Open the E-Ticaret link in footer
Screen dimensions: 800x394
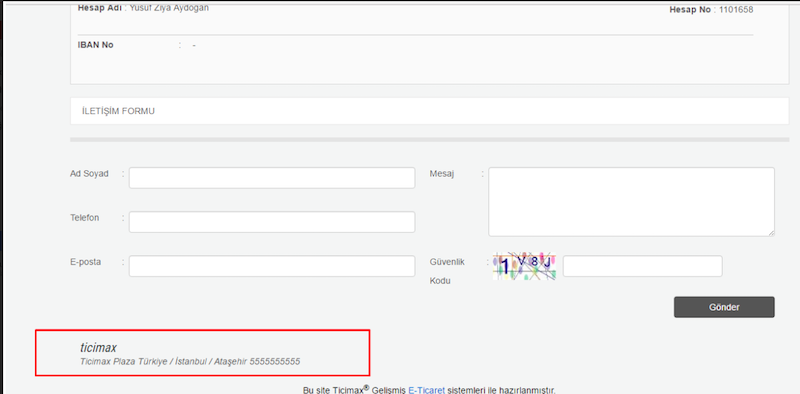427,390
